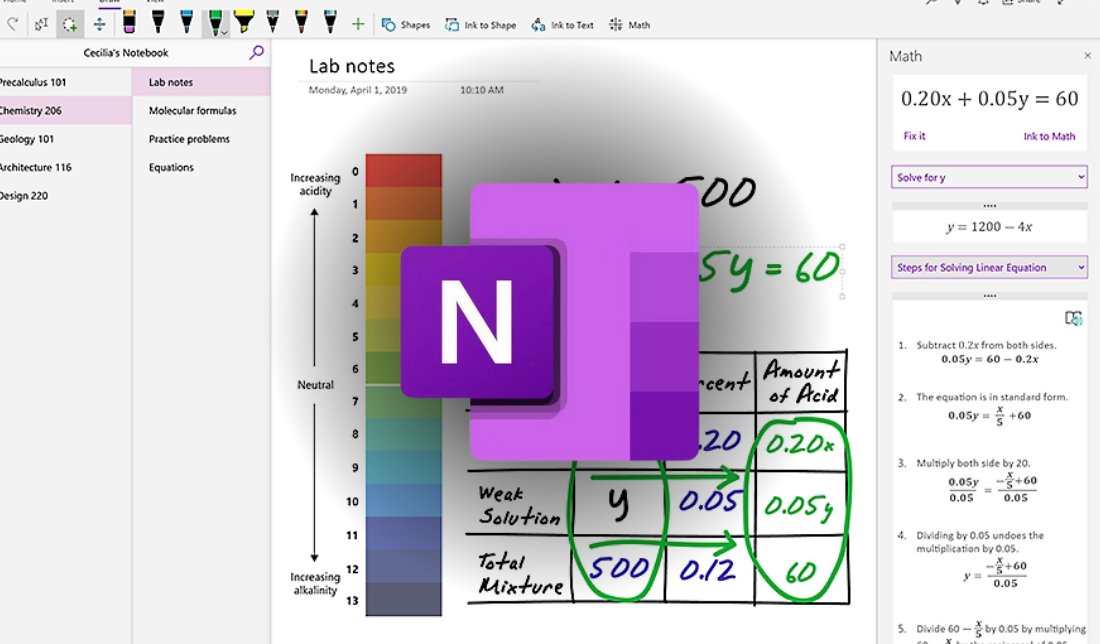Add a new pen with the plus icon
1100x644 pixels.
(x=358, y=24)
